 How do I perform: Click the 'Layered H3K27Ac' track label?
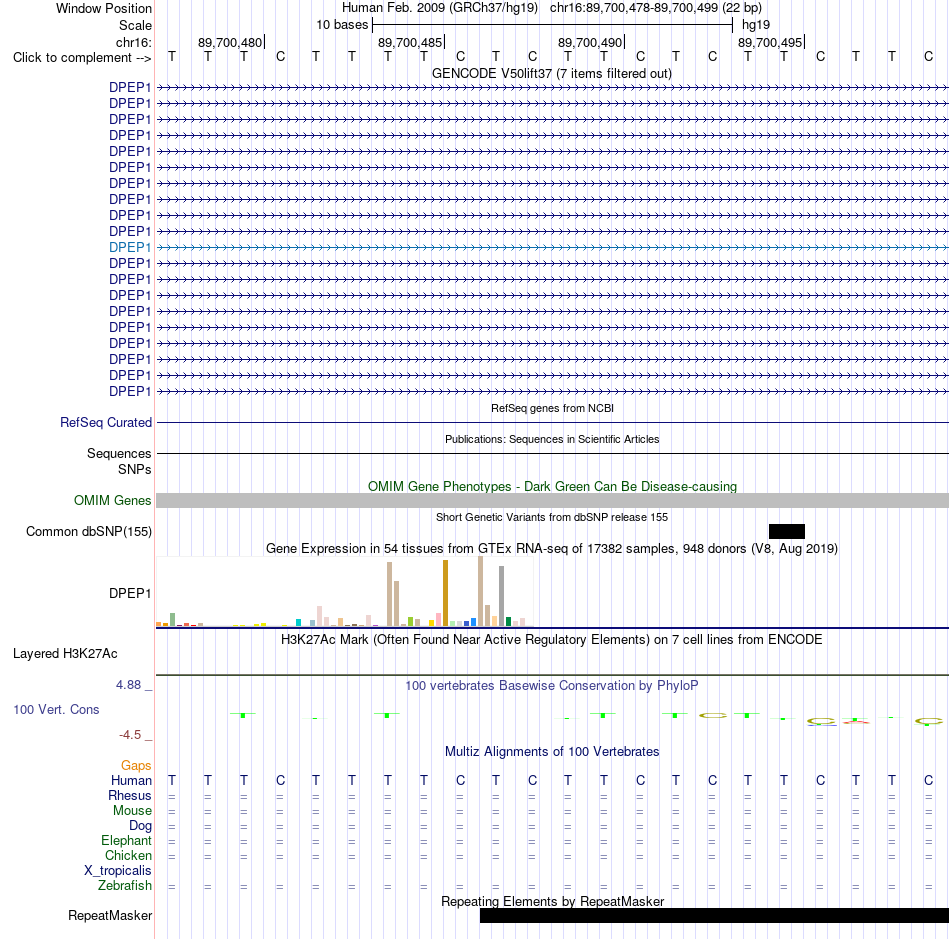pyautogui.click(x=65, y=654)
